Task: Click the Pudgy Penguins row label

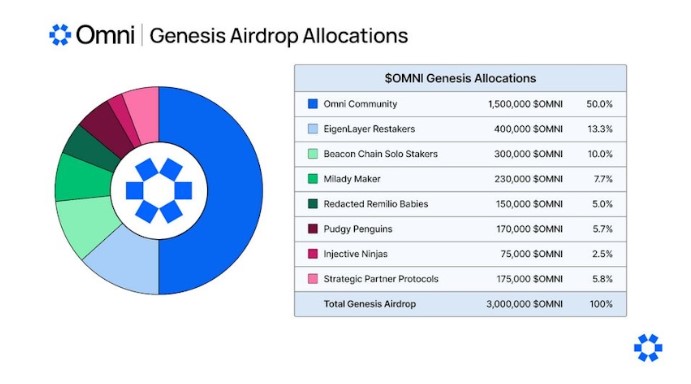Action: (358, 229)
